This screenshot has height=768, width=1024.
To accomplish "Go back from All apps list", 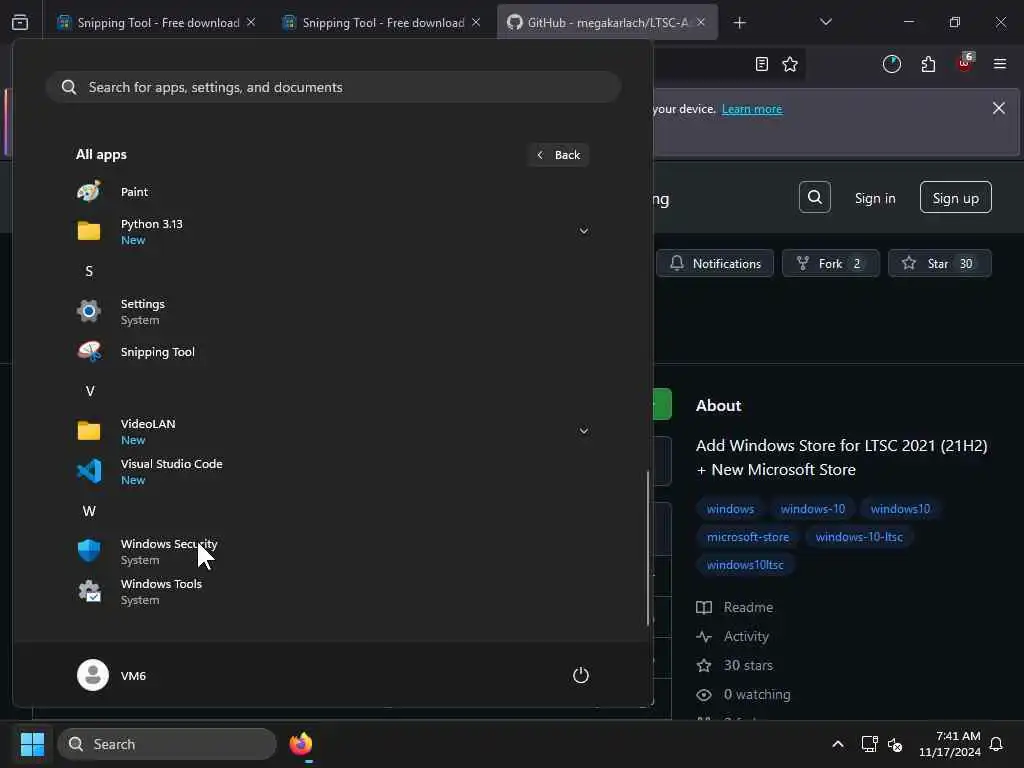I will click(x=559, y=155).
